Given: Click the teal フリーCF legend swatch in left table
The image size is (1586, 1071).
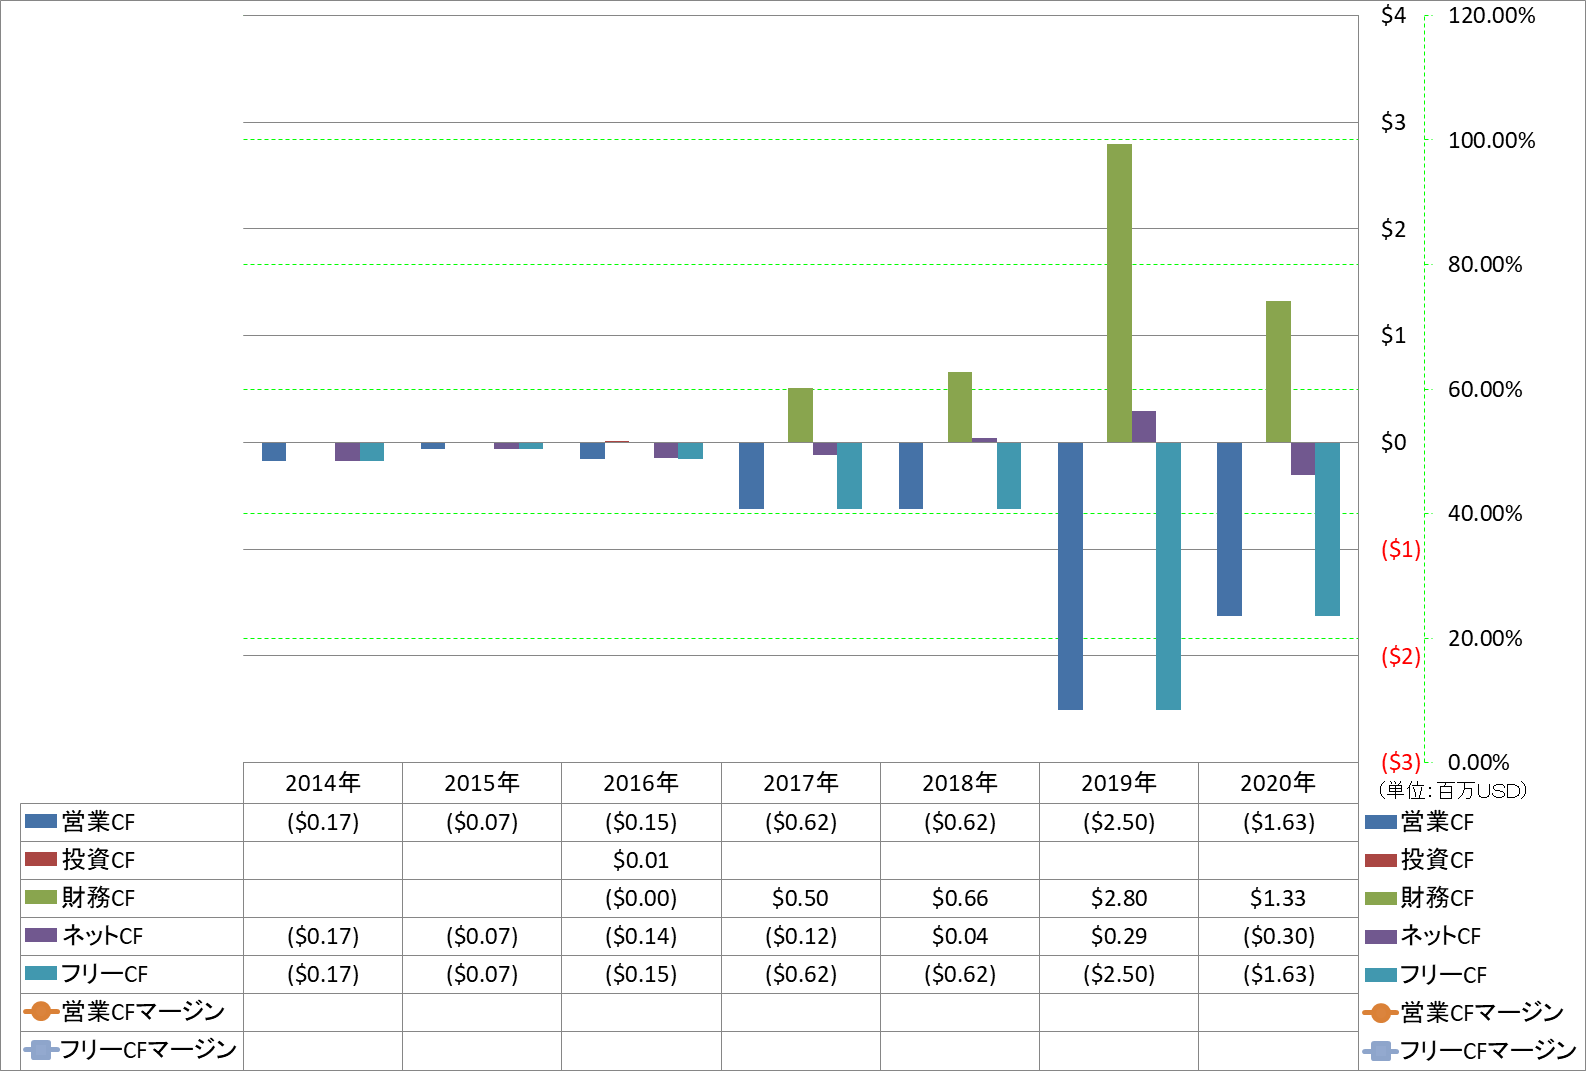Looking at the screenshot, I should tap(41, 973).
